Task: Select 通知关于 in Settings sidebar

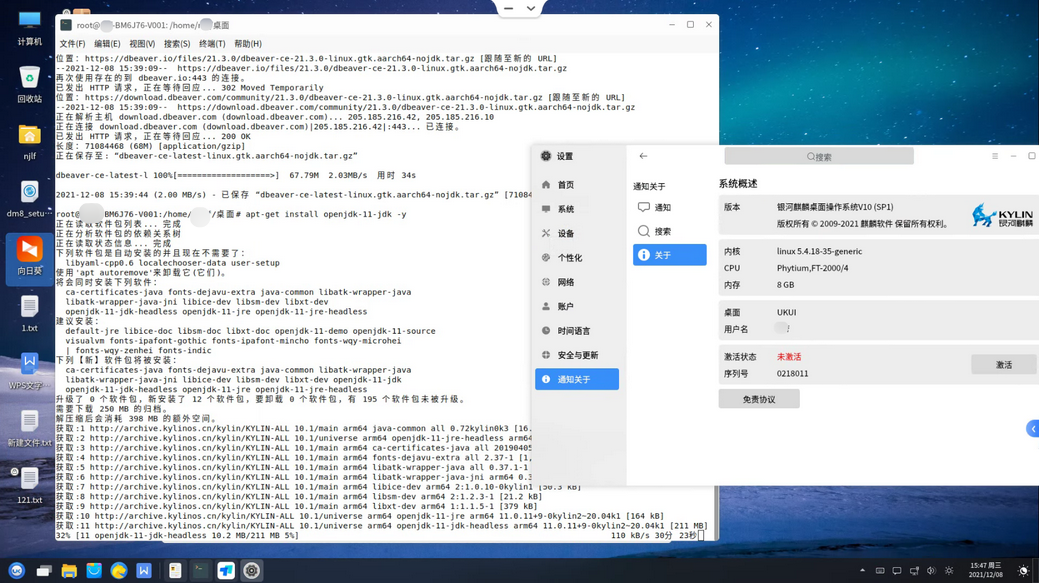Action: click(x=577, y=379)
